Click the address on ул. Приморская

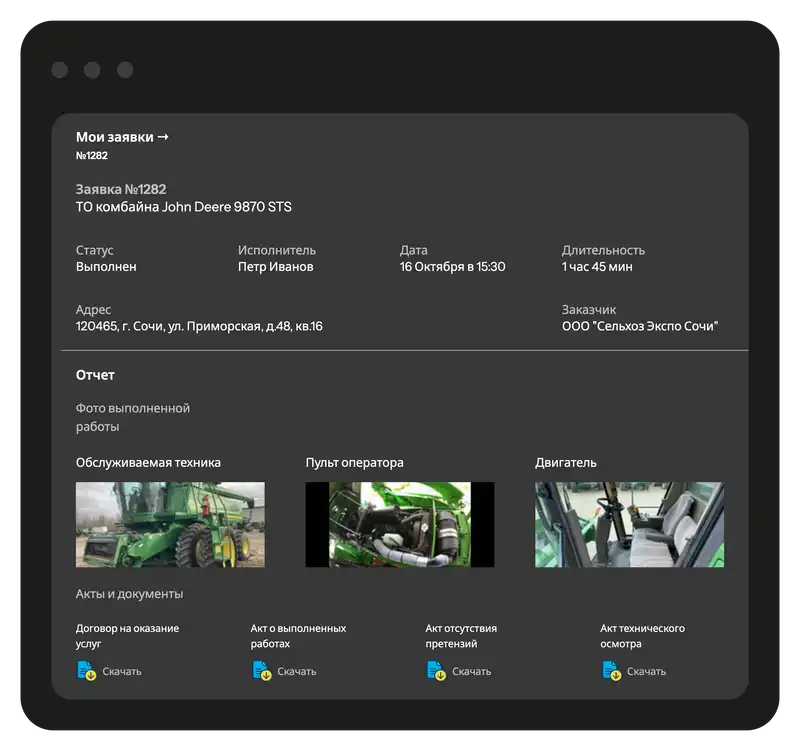click(x=199, y=326)
